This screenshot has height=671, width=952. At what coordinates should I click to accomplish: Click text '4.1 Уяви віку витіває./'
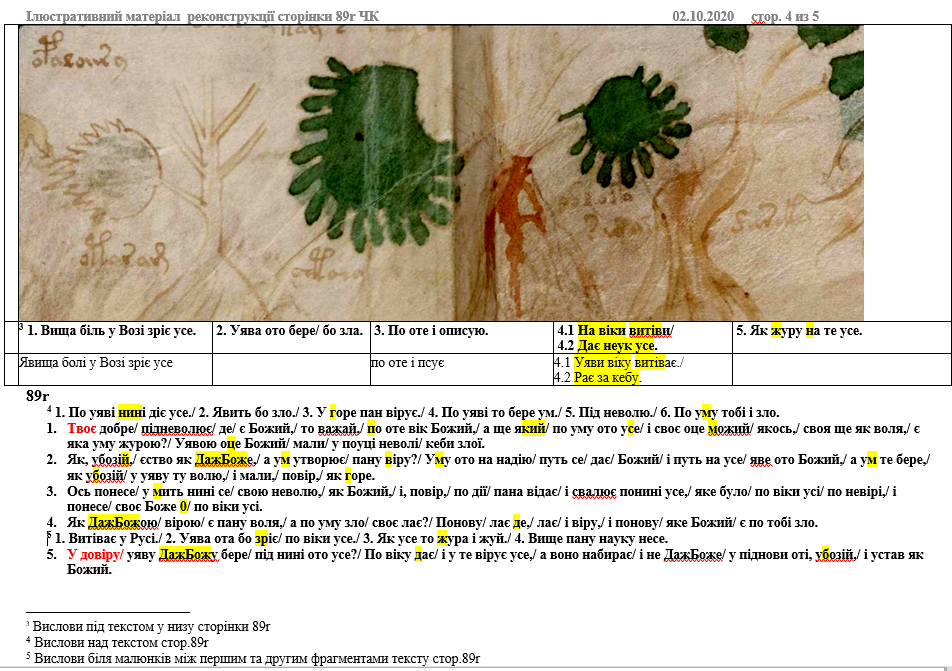[619, 363]
